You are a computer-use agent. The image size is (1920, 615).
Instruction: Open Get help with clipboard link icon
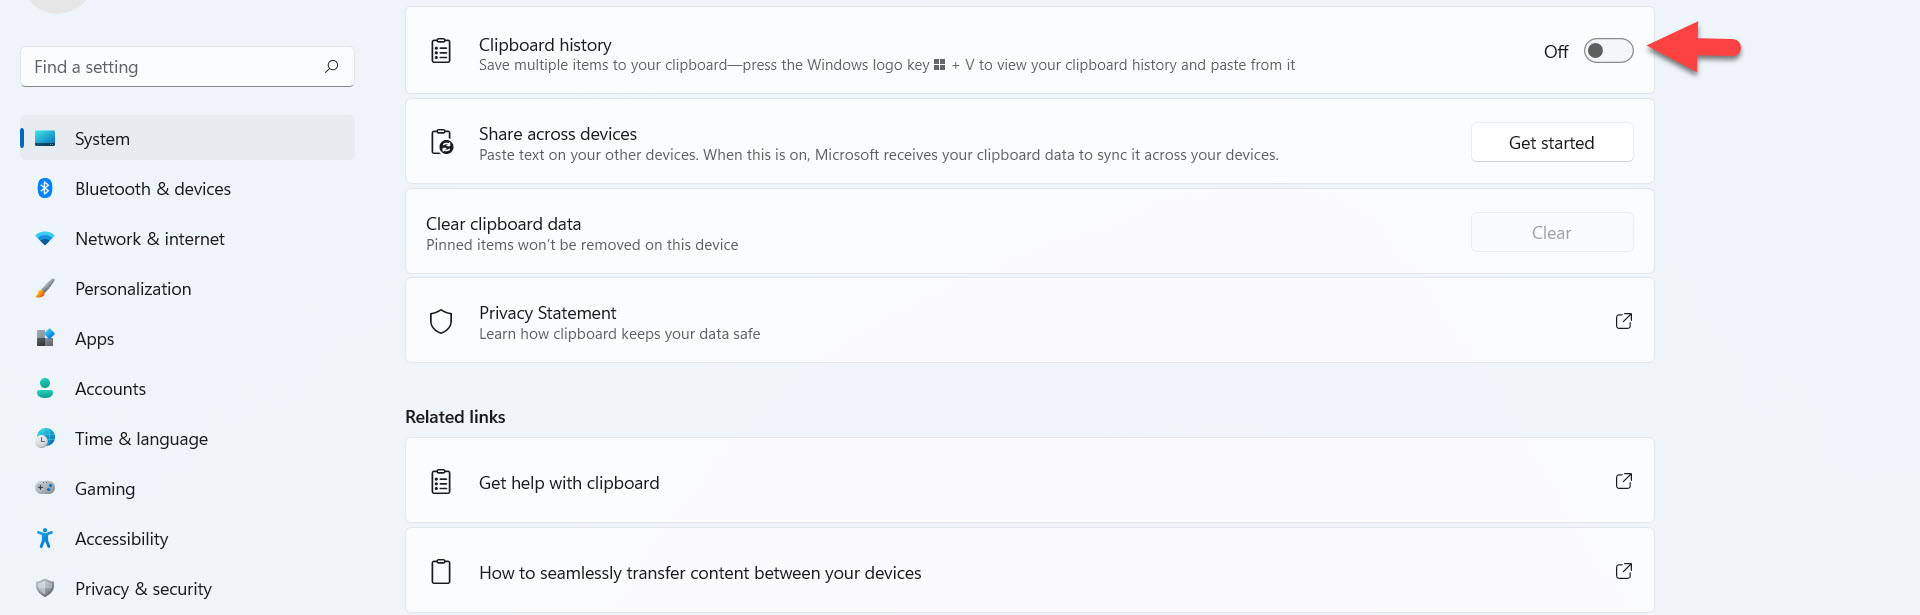(x=1623, y=481)
